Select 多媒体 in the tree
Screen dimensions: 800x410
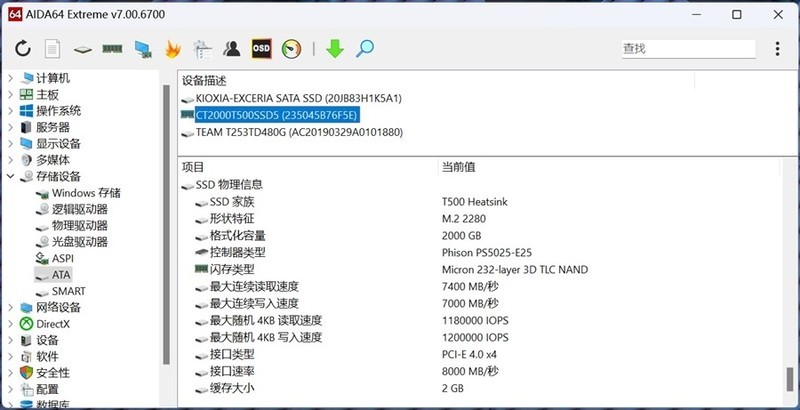(53, 160)
